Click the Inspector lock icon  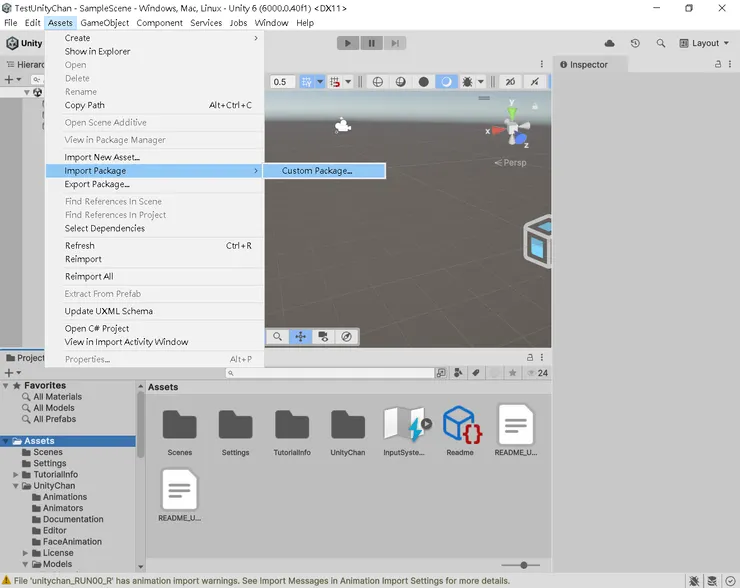point(718,64)
